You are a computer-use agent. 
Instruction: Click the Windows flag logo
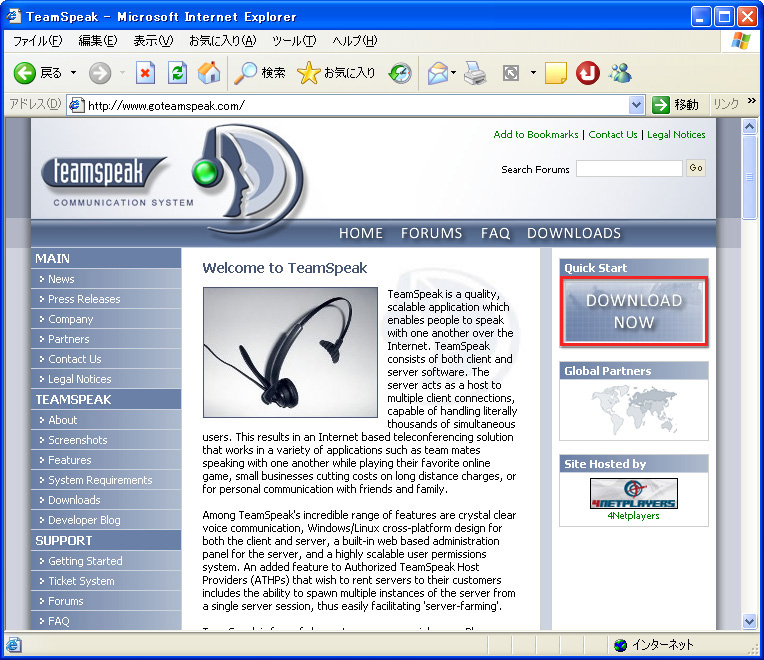point(741,40)
